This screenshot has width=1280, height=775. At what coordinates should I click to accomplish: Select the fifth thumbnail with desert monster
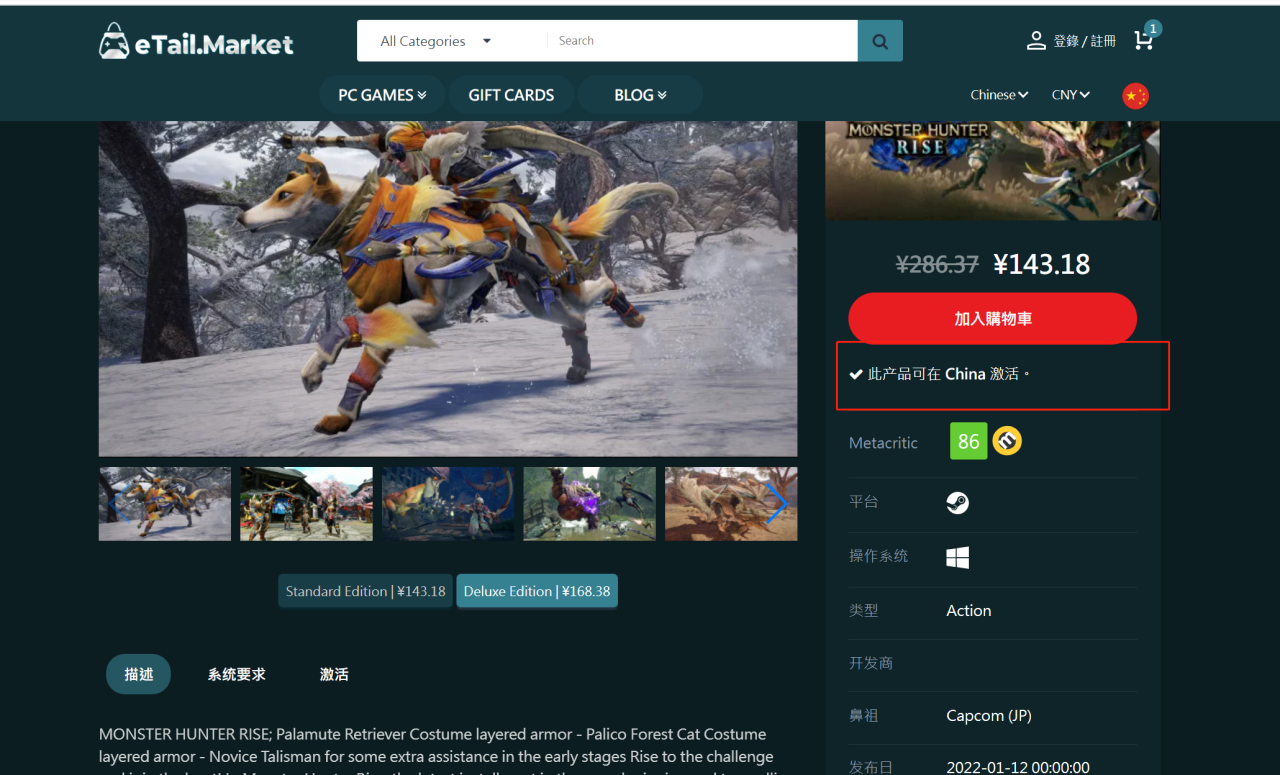pyautogui.click(x=731, y=504)
